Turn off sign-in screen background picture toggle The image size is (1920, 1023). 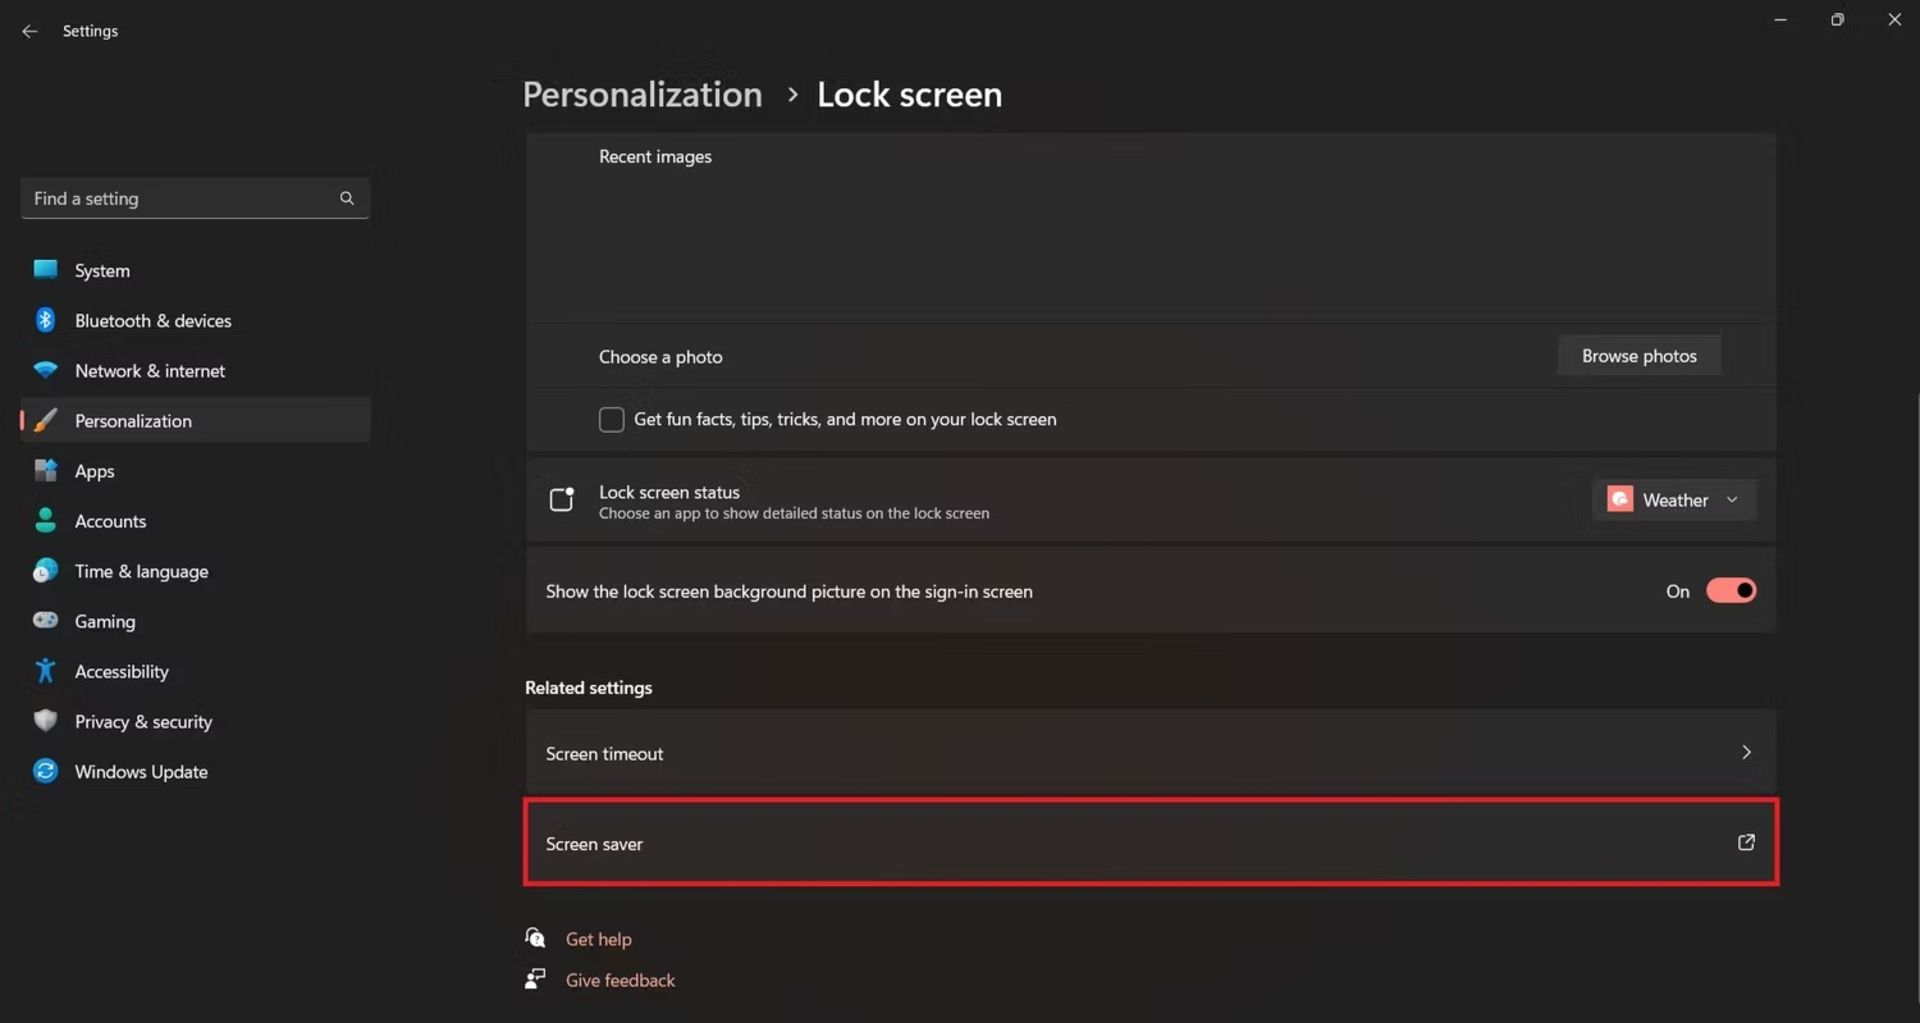pos(1731,591)
